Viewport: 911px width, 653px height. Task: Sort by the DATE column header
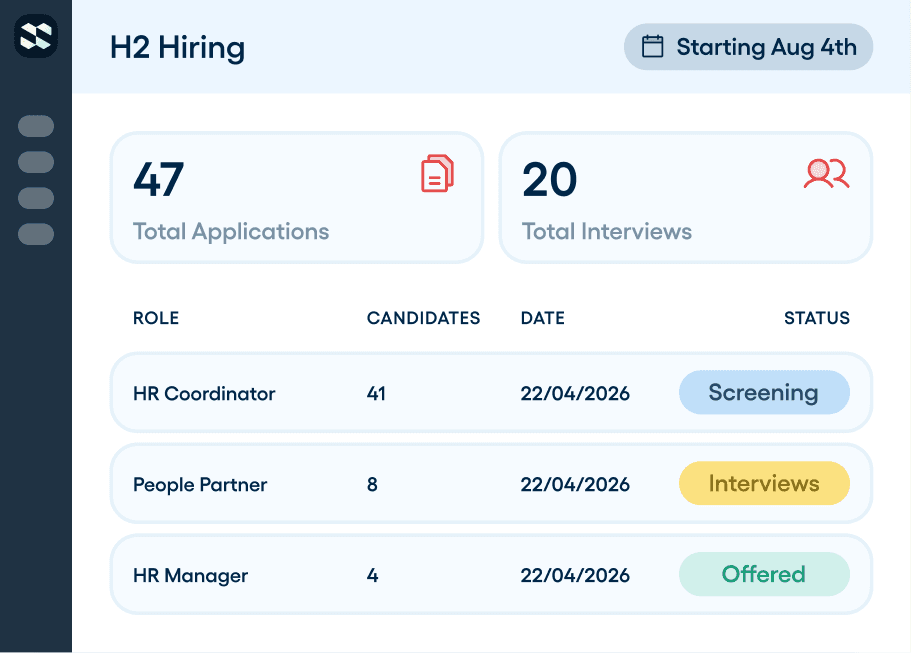(x=543, y=318)
